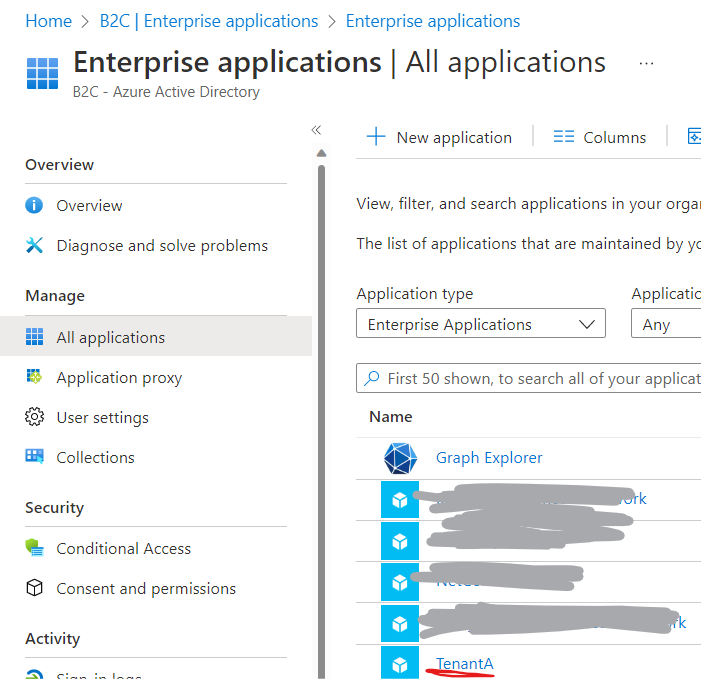This screenshot has width=701, height=680.
Task: Click the partially visible preview features icon
Action: click(x=694, y=136)
